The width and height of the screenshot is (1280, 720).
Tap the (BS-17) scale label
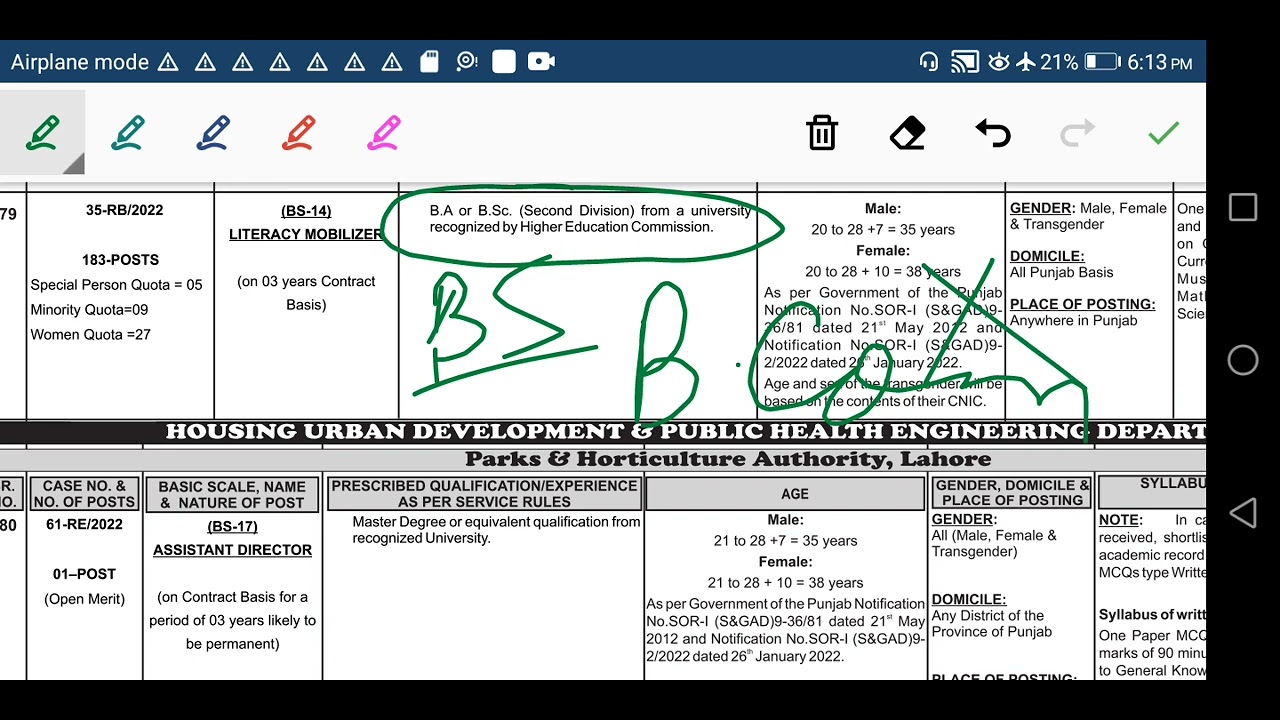point(232,526)
